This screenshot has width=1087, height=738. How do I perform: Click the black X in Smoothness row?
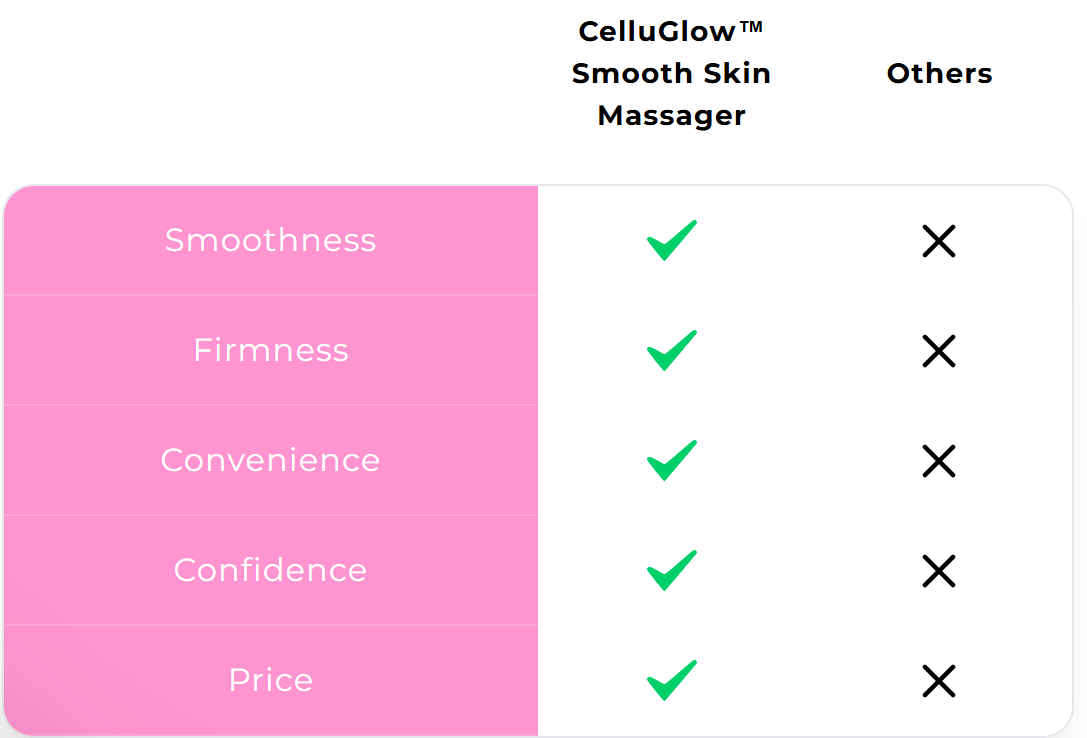pyautogui.click(x=939, y=241)
